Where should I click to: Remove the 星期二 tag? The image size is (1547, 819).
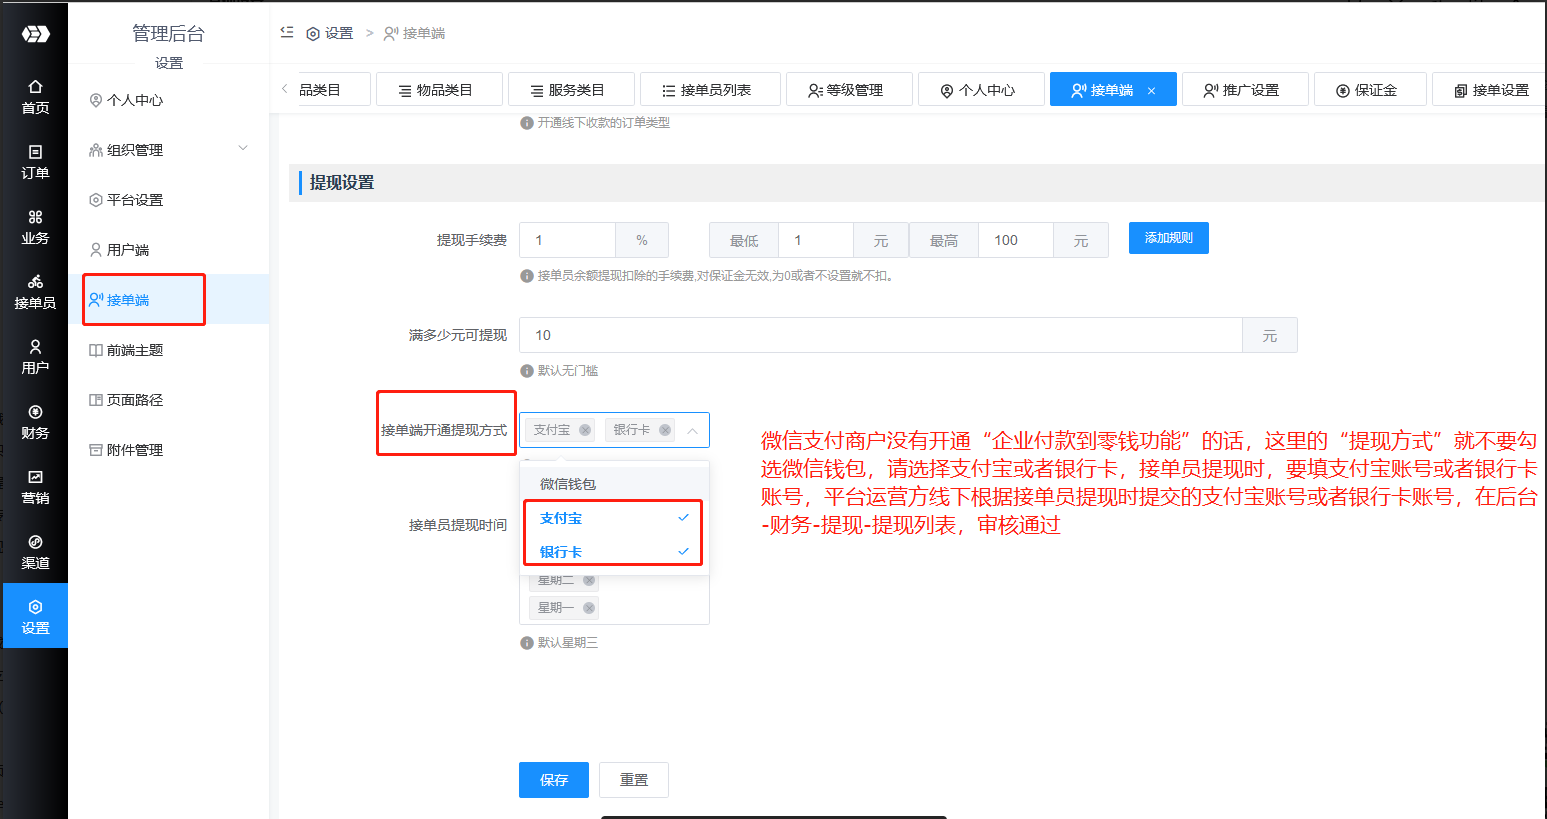tap(589, 580)
